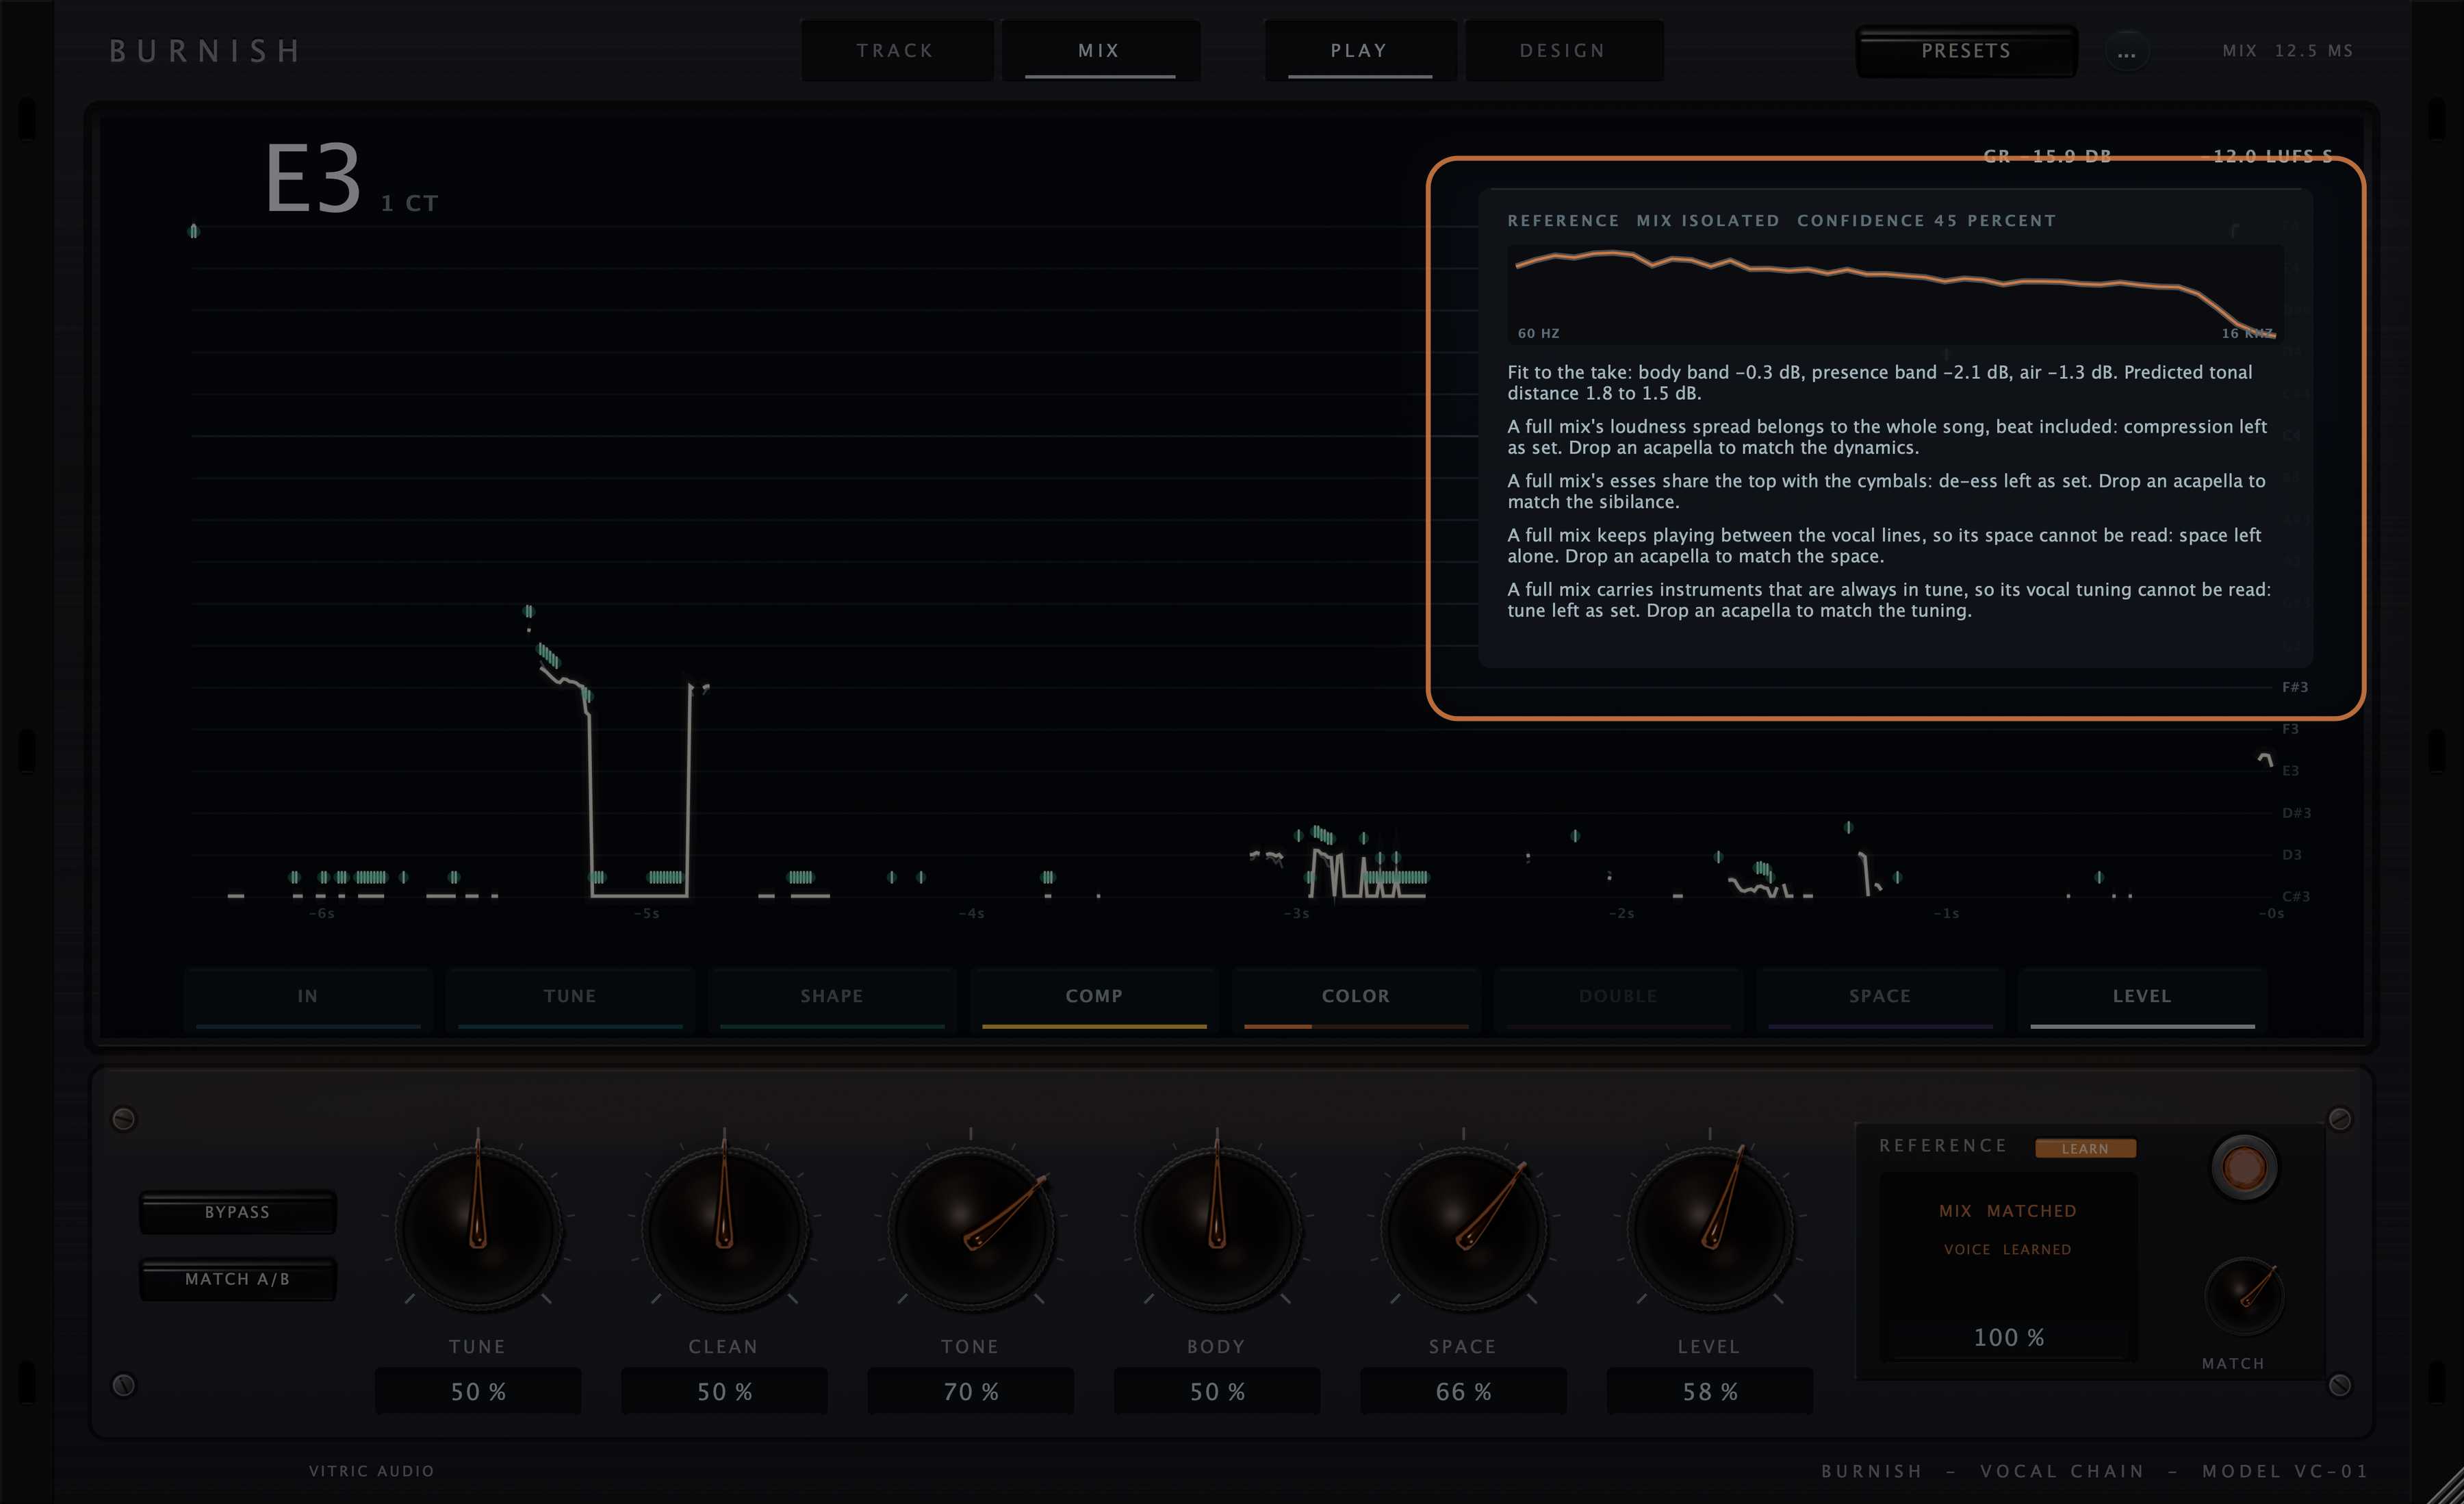Click the TUNE value field 50 %
The height and width of the screenshot is (1504, 2464).
click(478, 1391)
